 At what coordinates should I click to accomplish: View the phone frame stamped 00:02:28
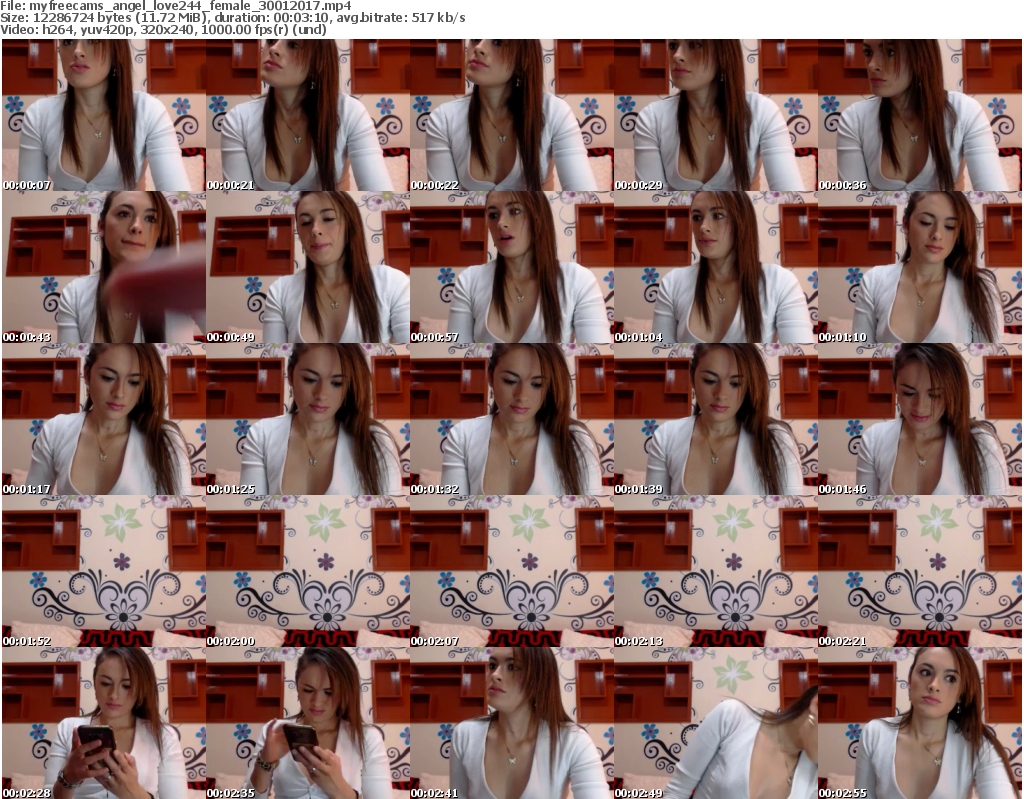(x=104, y=723)
